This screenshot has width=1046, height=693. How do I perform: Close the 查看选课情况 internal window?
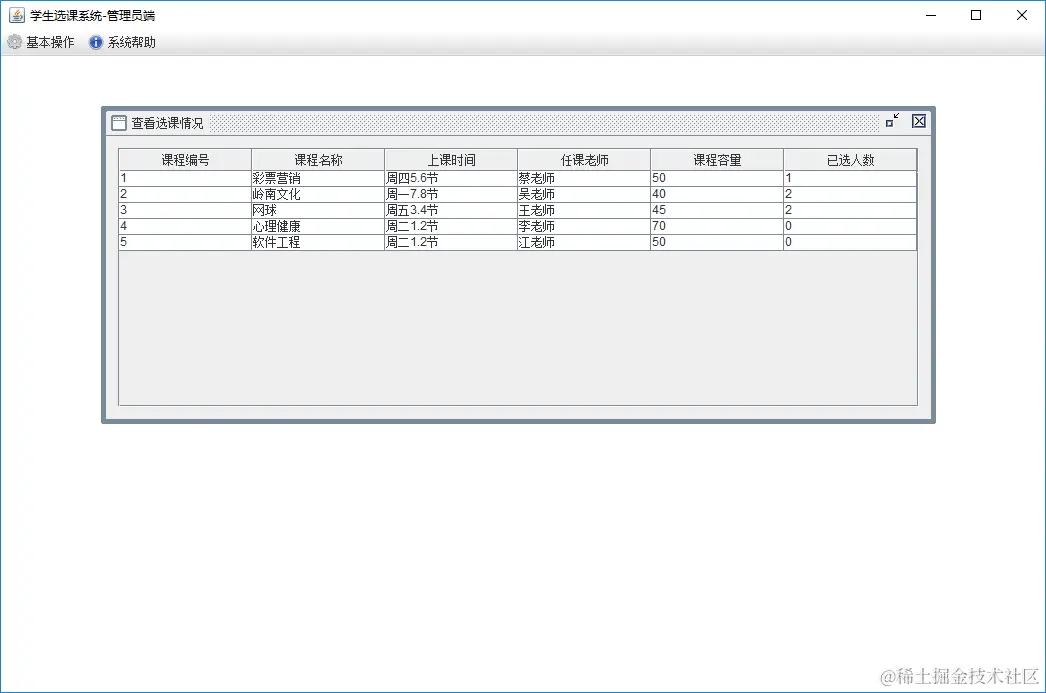click(919, 121)
